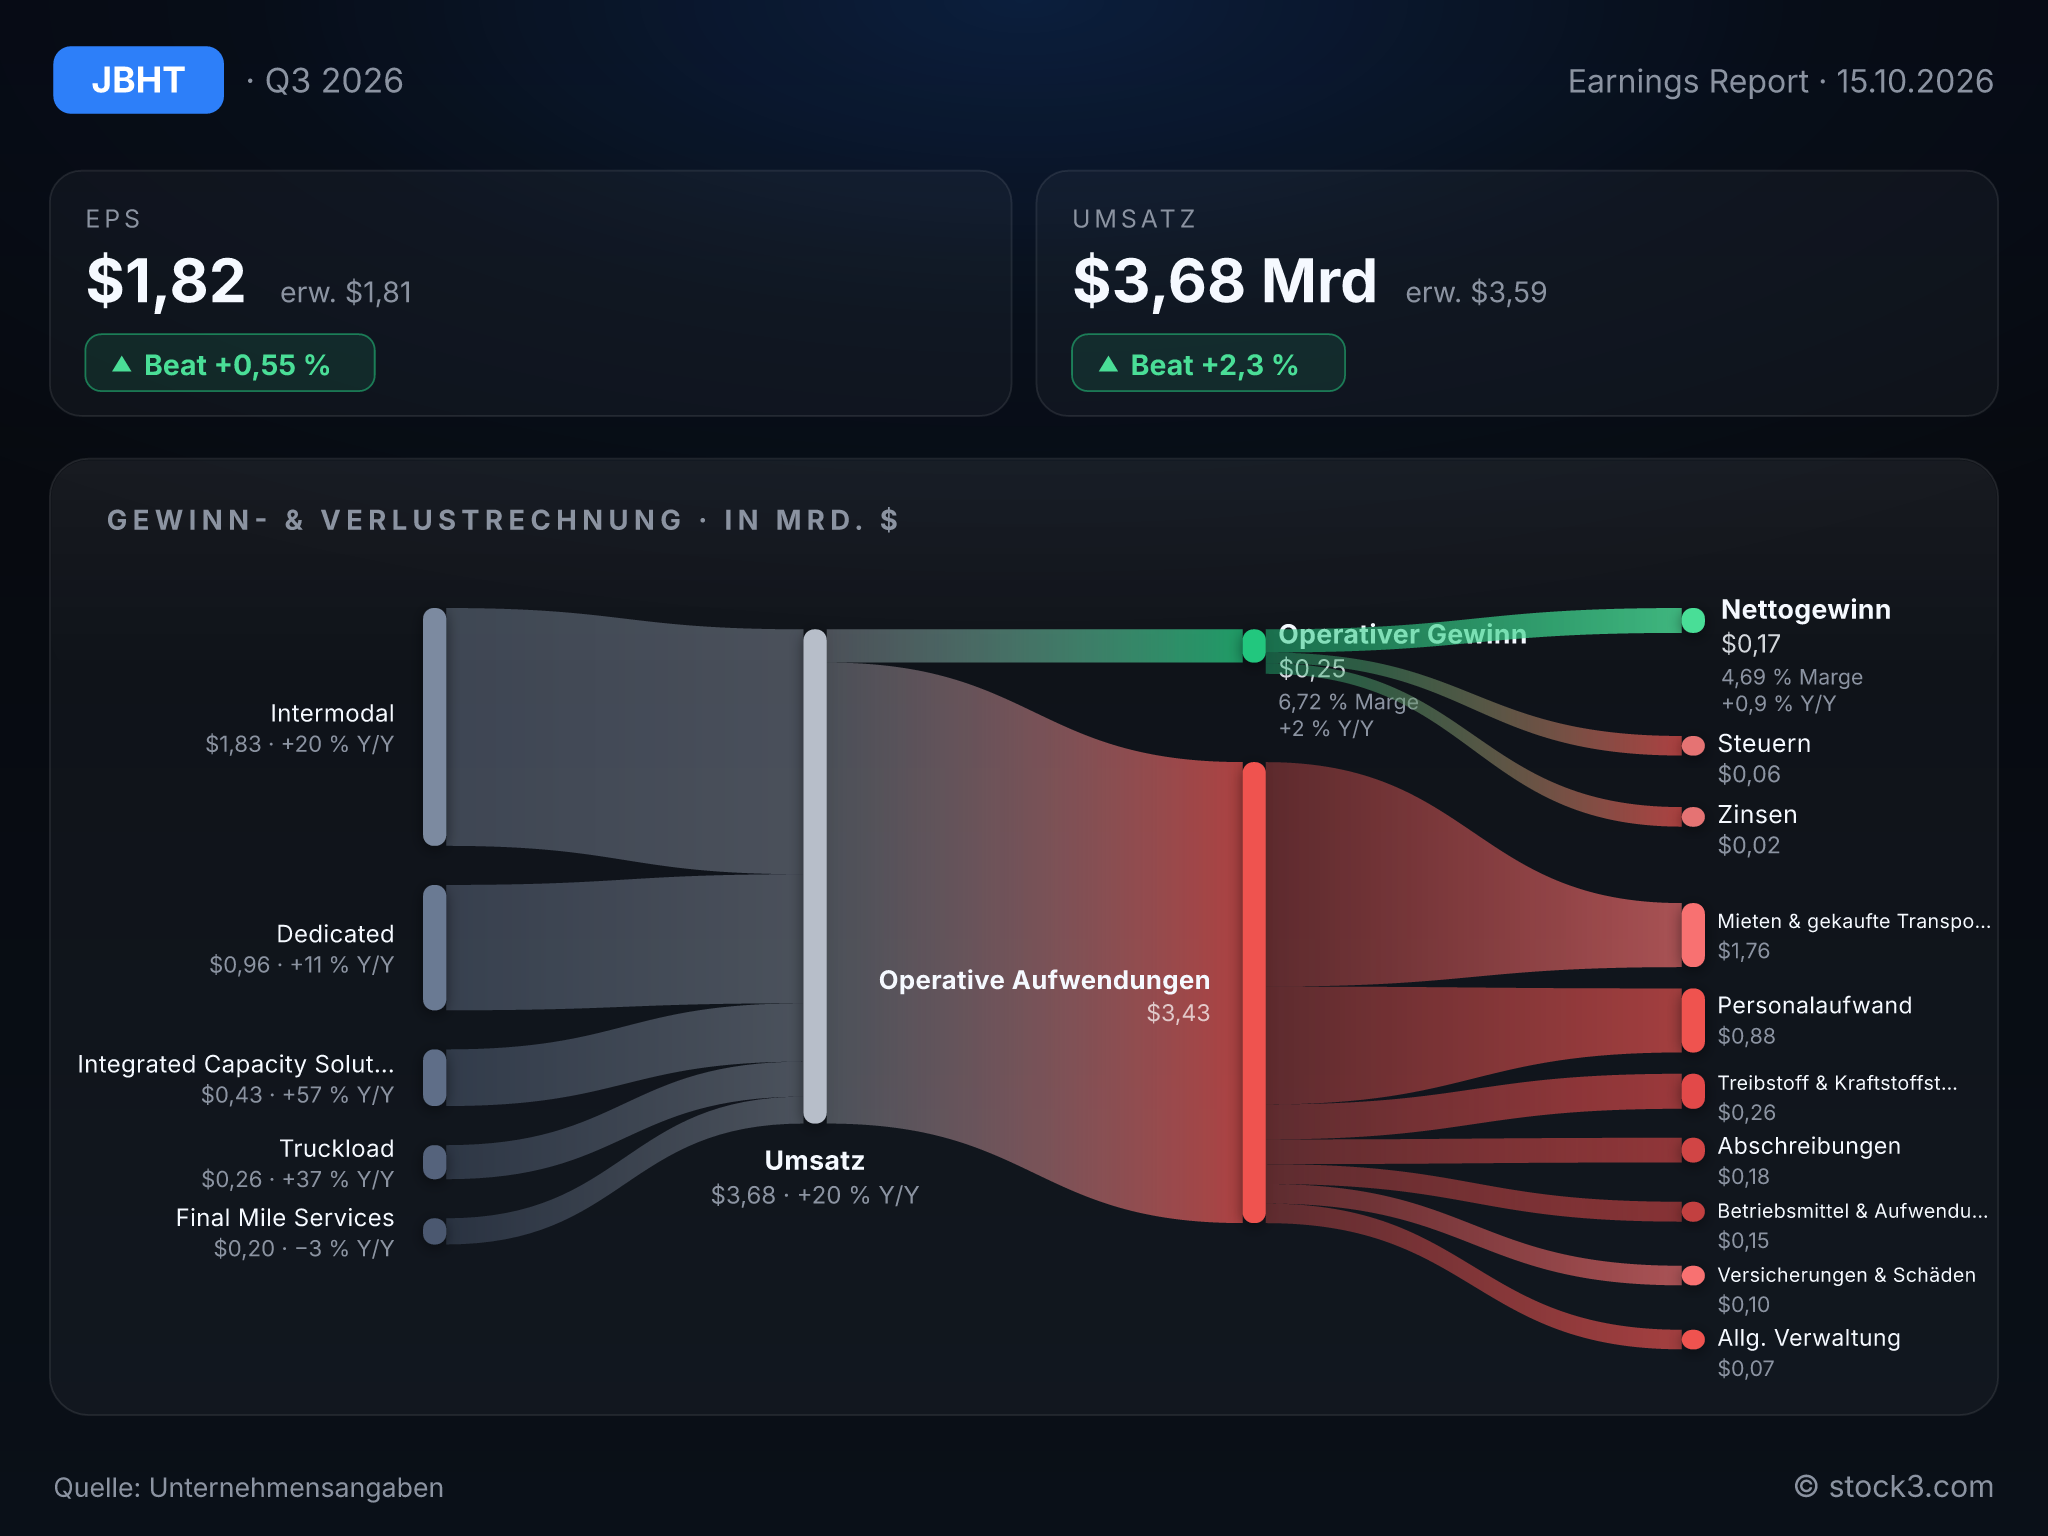The height and width of the screenshot is (1536, 2048).
Task: Click the Dedicated segment source bar
Action: (435, 947)
